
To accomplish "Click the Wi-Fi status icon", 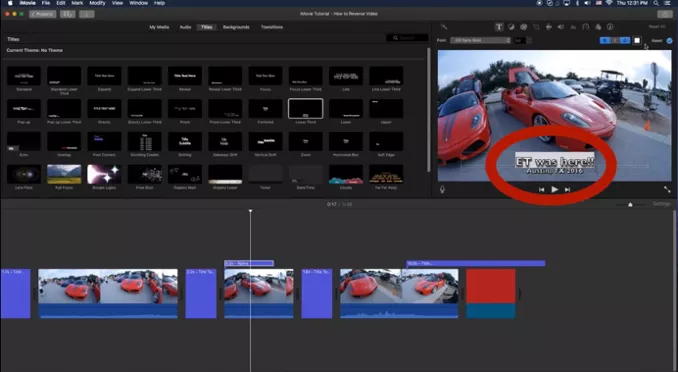I will click(609, 3).
